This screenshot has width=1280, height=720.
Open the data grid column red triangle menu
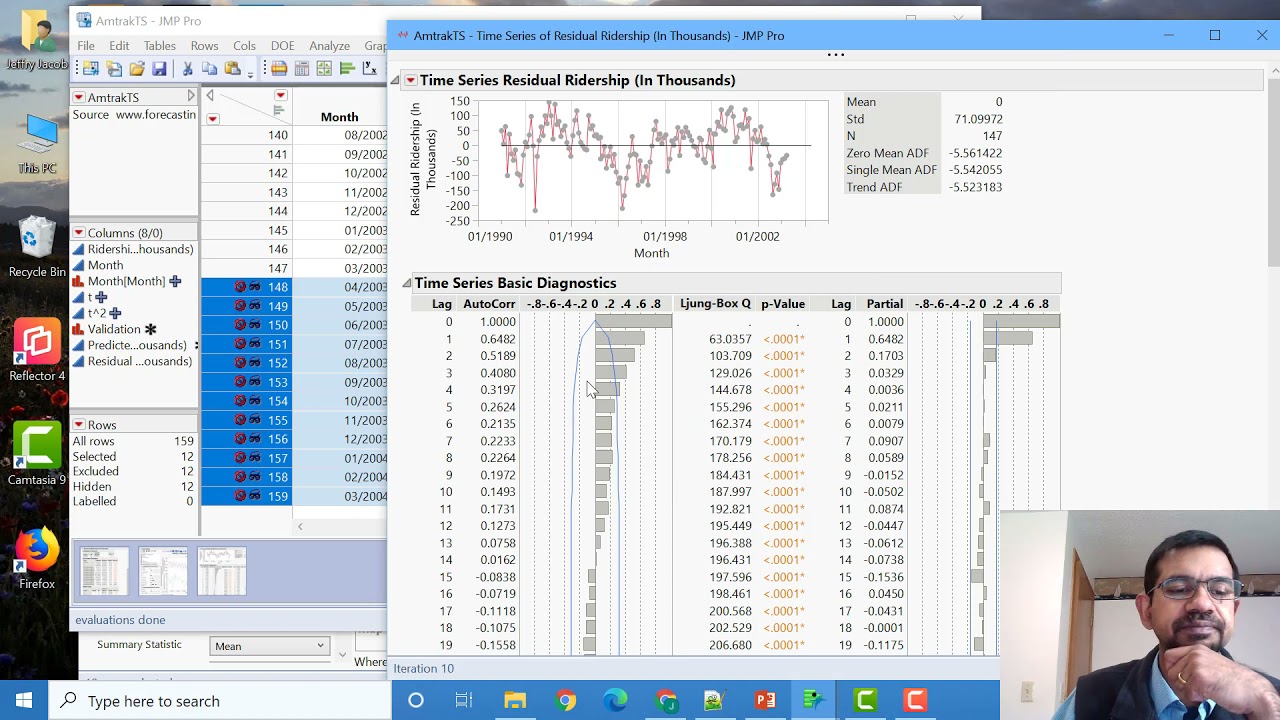(x=281, y=96)
